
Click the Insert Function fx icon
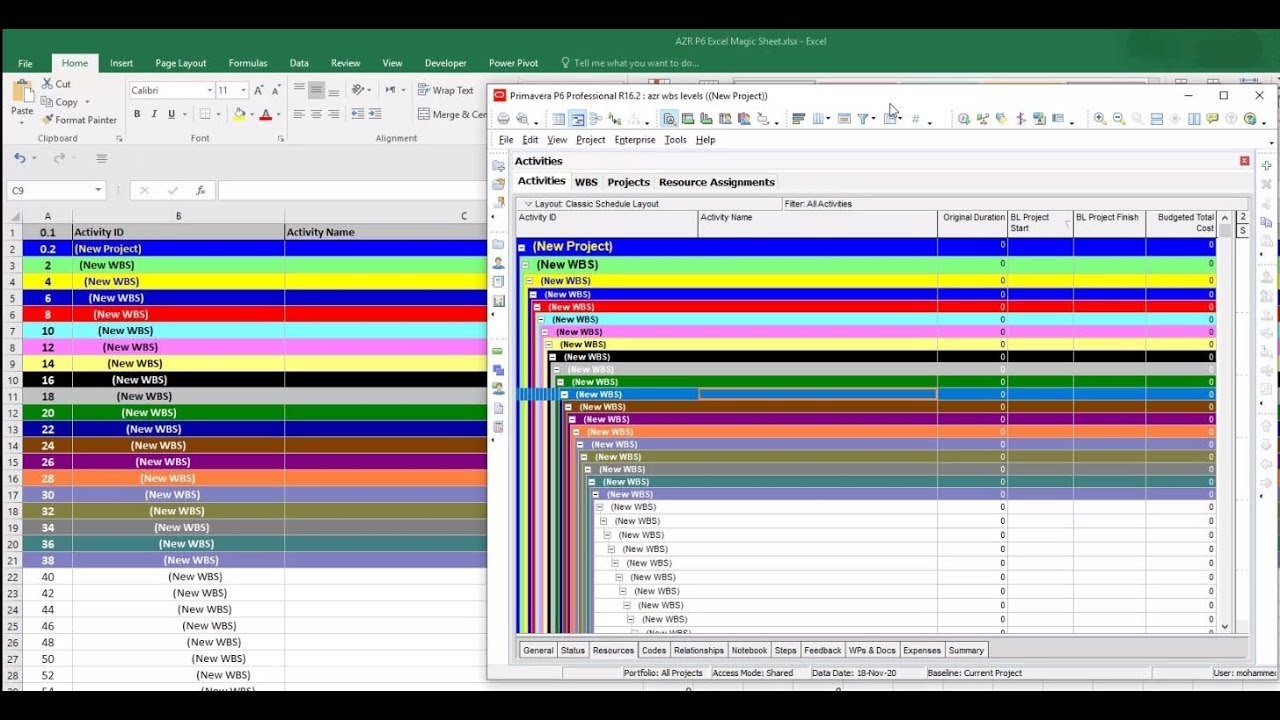(x=201, y=190)
